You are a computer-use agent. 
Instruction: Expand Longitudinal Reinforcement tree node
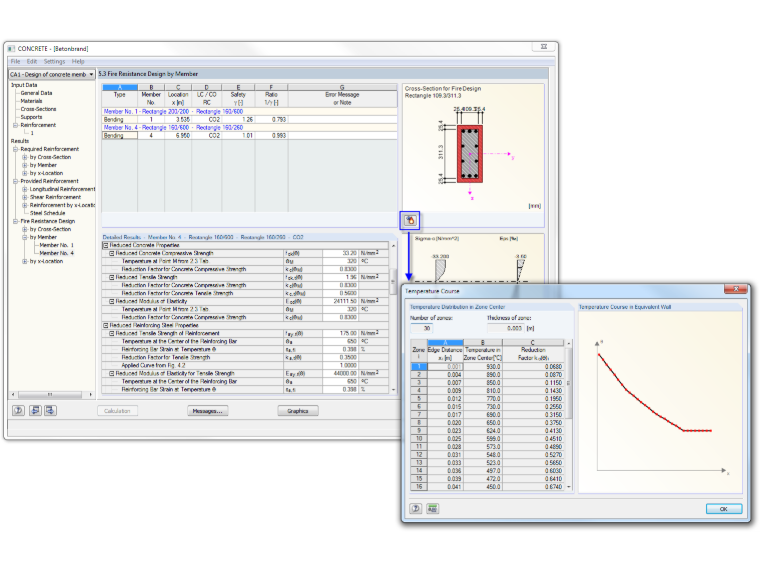(25, 189)
